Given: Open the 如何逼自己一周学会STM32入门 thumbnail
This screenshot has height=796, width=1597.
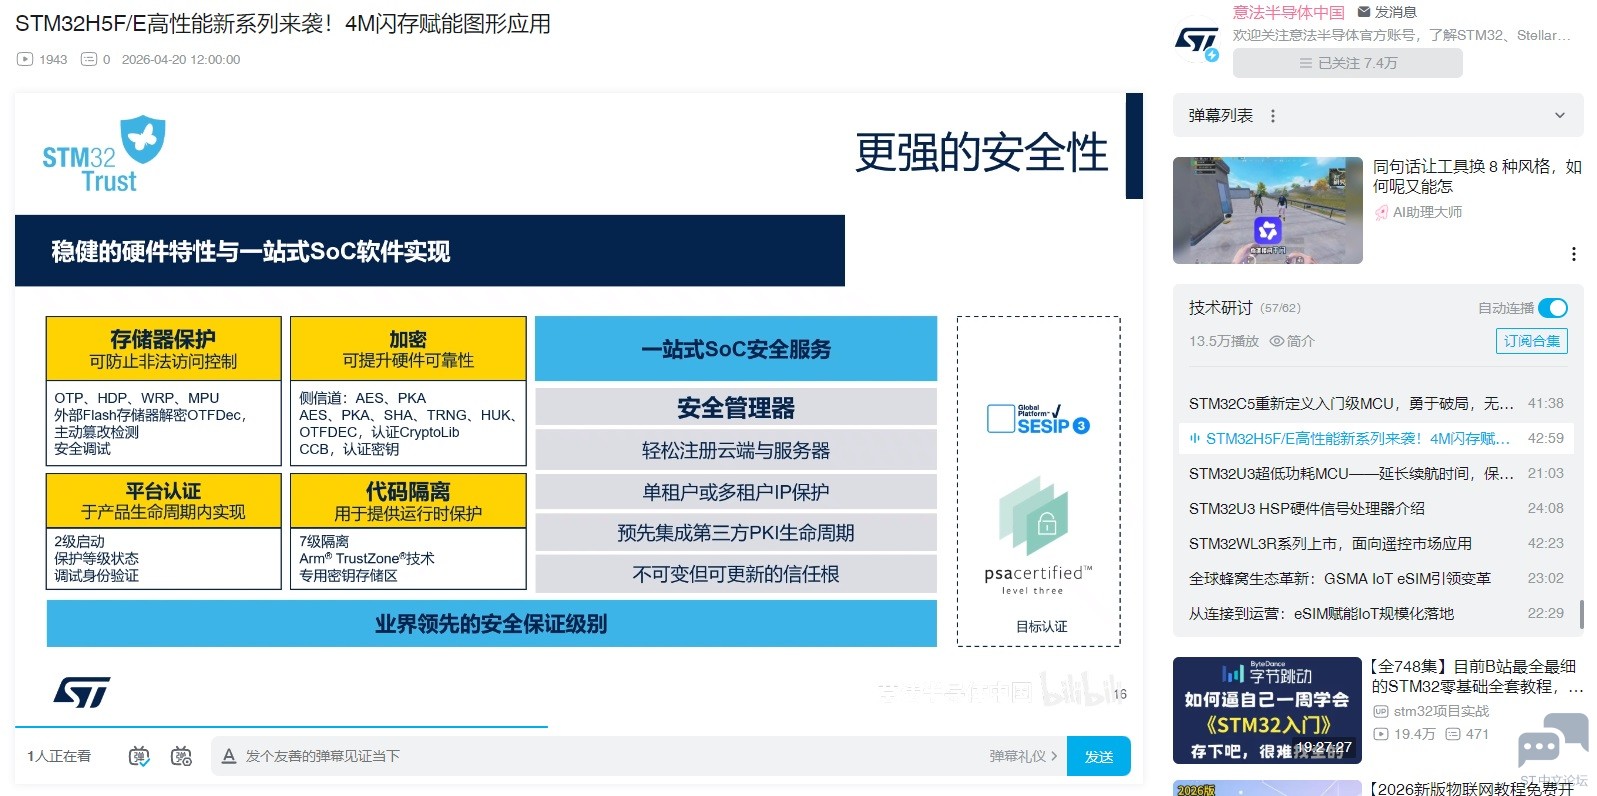Looking at the screenshot, I should pyautogui.click(x=1268, y=710).
